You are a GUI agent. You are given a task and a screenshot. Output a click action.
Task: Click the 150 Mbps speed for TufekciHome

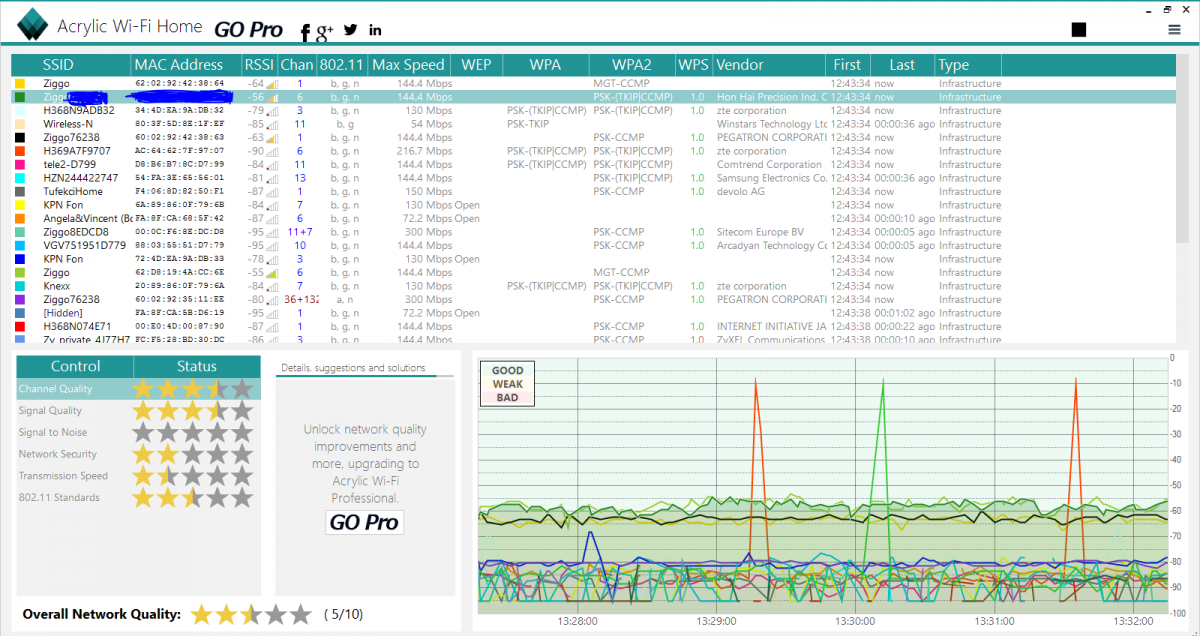pos(428,191)
